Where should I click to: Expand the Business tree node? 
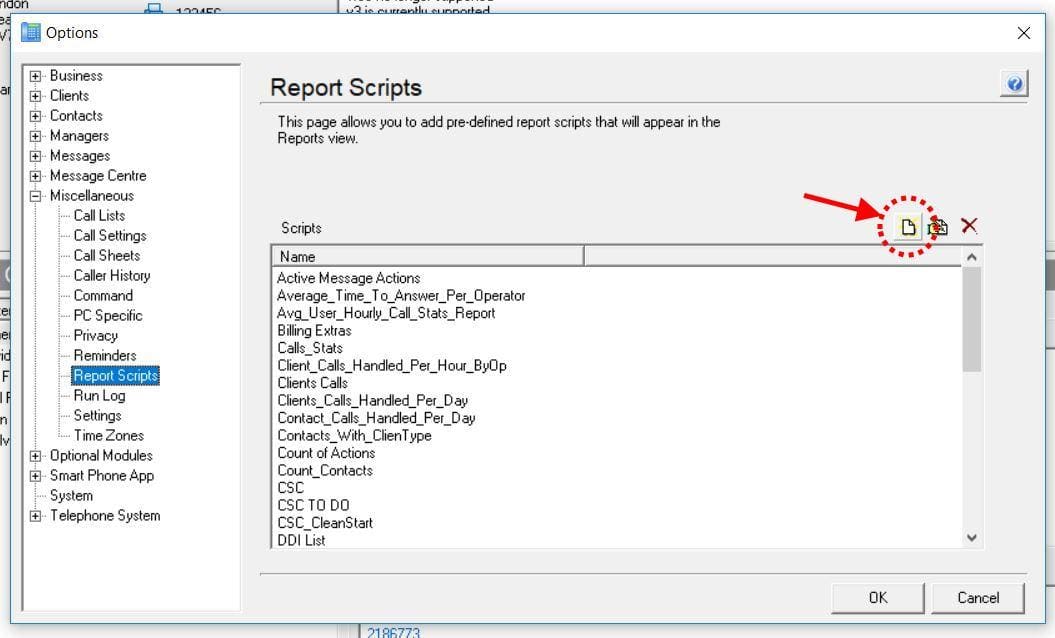[x=36, y=76]
